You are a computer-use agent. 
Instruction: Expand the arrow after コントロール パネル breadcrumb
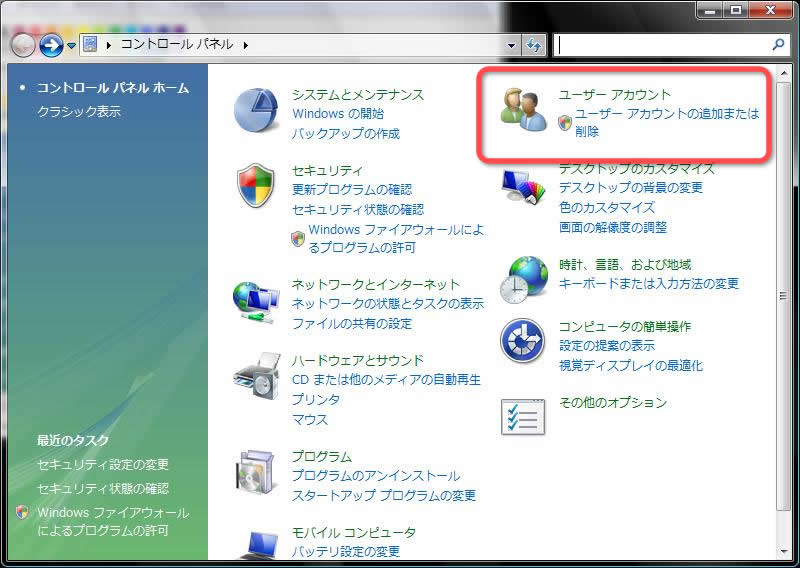coord(246,45)
